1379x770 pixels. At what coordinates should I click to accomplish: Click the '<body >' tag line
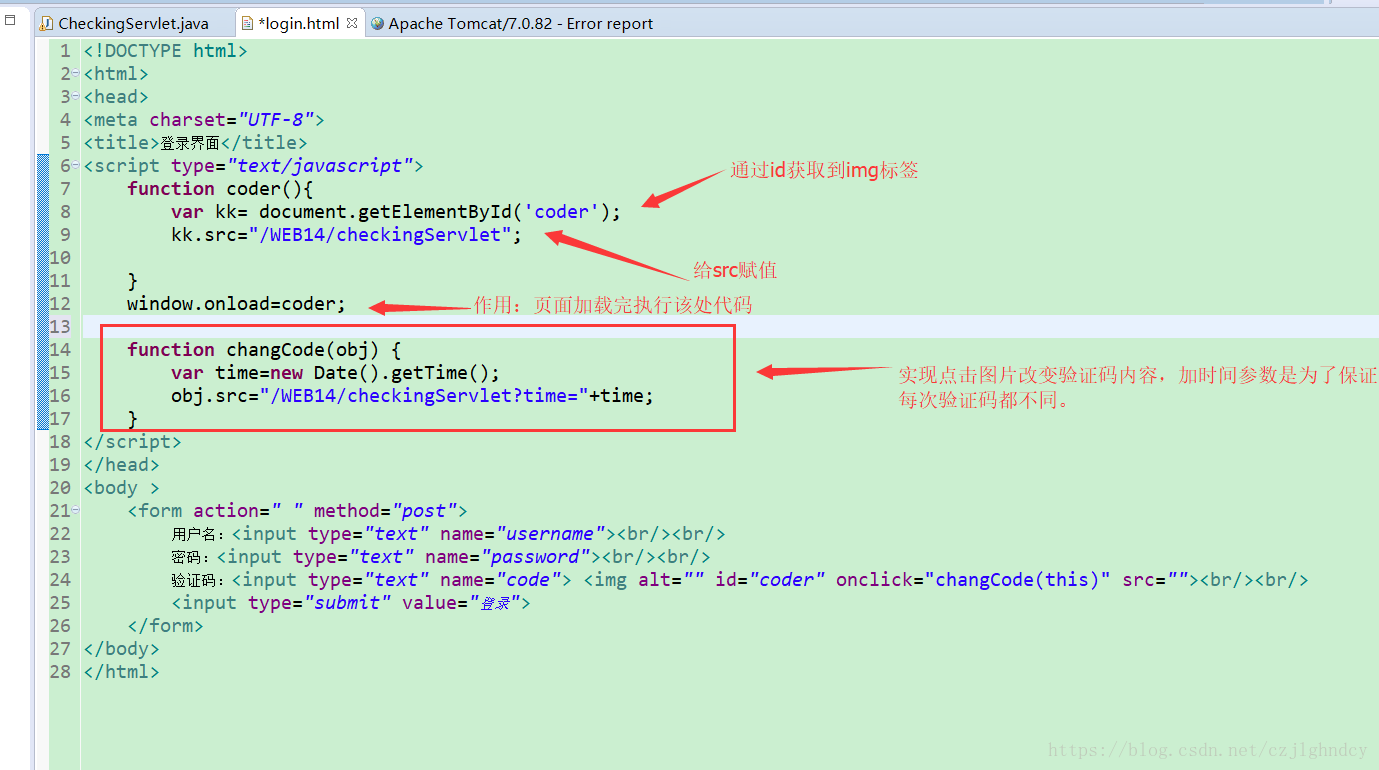pos(122,488)
